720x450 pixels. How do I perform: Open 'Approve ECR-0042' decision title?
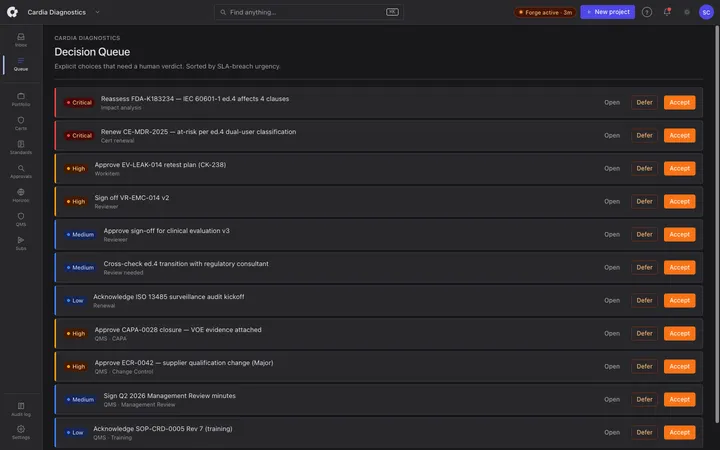[184, 363]
